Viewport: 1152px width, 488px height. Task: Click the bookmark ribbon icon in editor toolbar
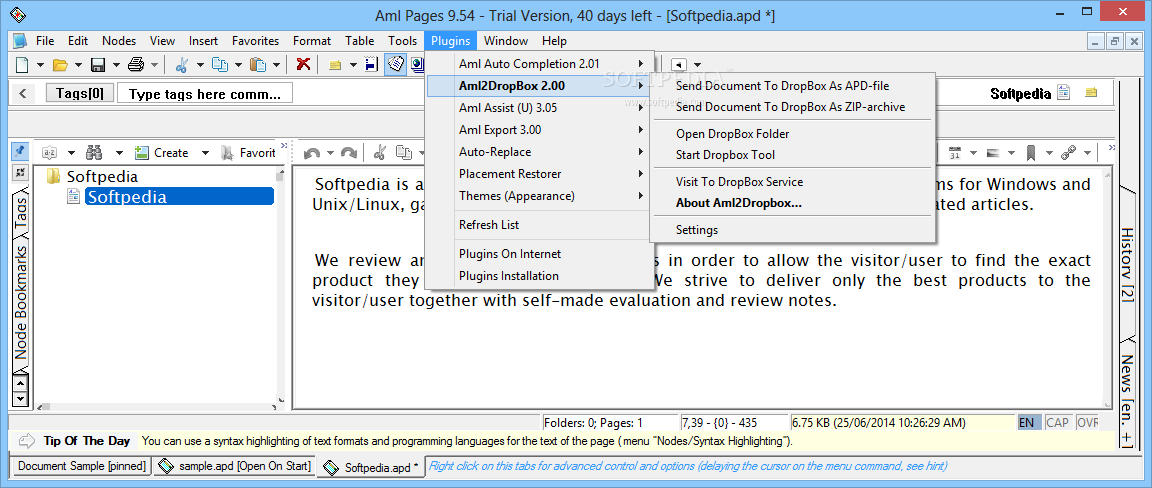pos(1031,153)
